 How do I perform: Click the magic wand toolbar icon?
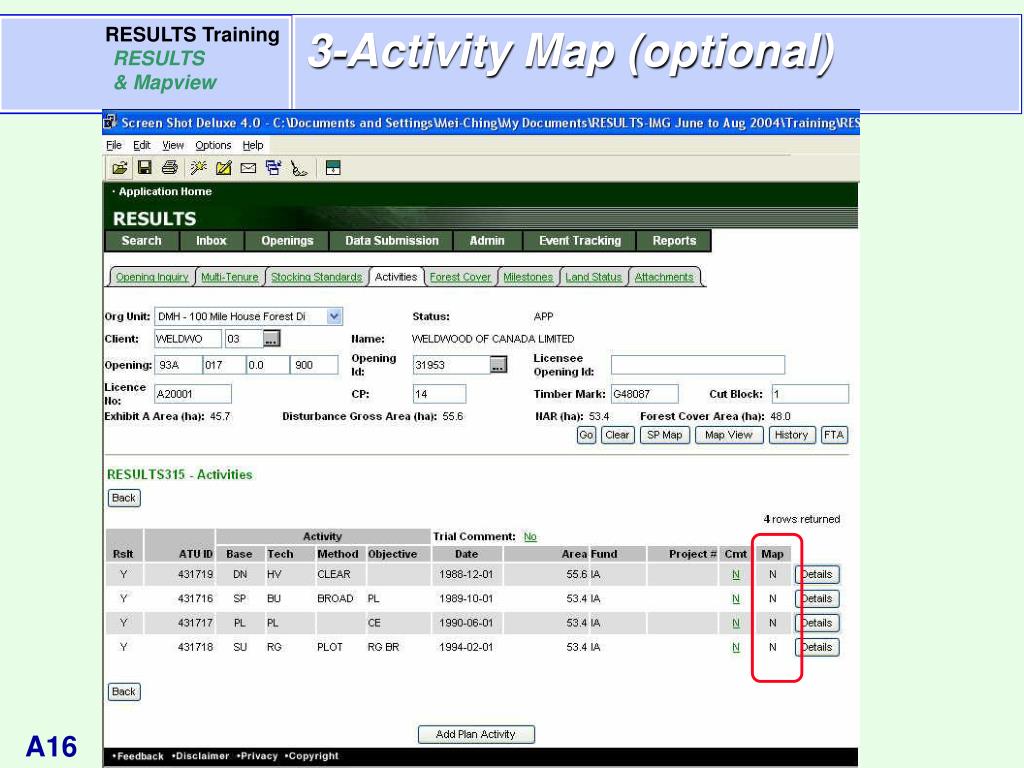199,168
